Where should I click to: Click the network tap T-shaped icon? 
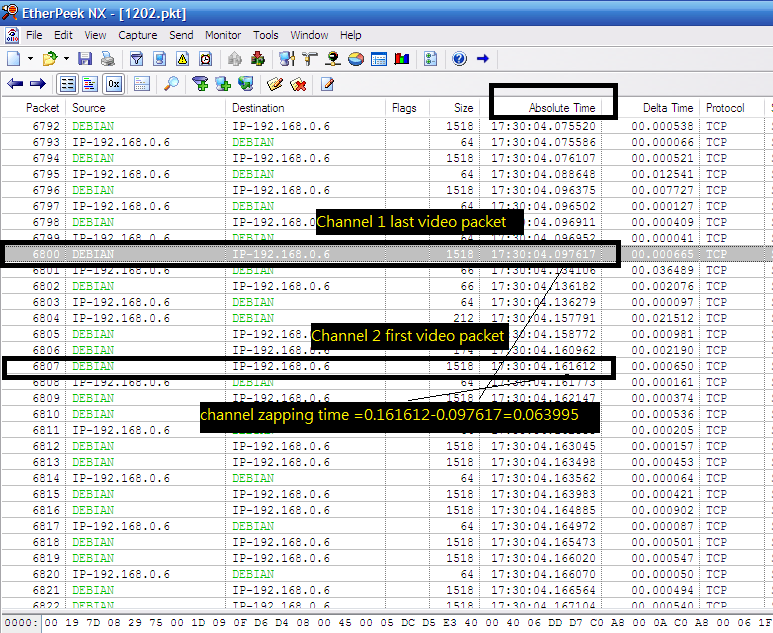pyautogui.click(x=310, y=59)
